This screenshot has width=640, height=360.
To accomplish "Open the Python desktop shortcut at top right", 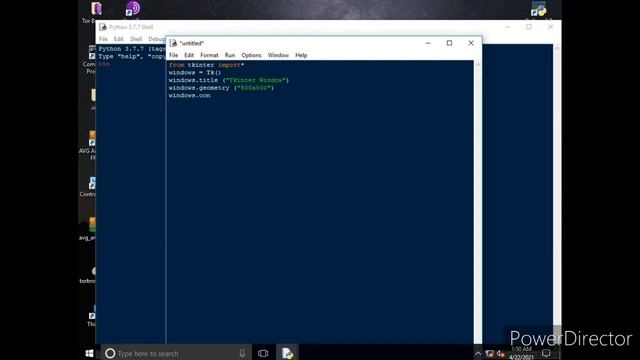I will pos(539,9).
